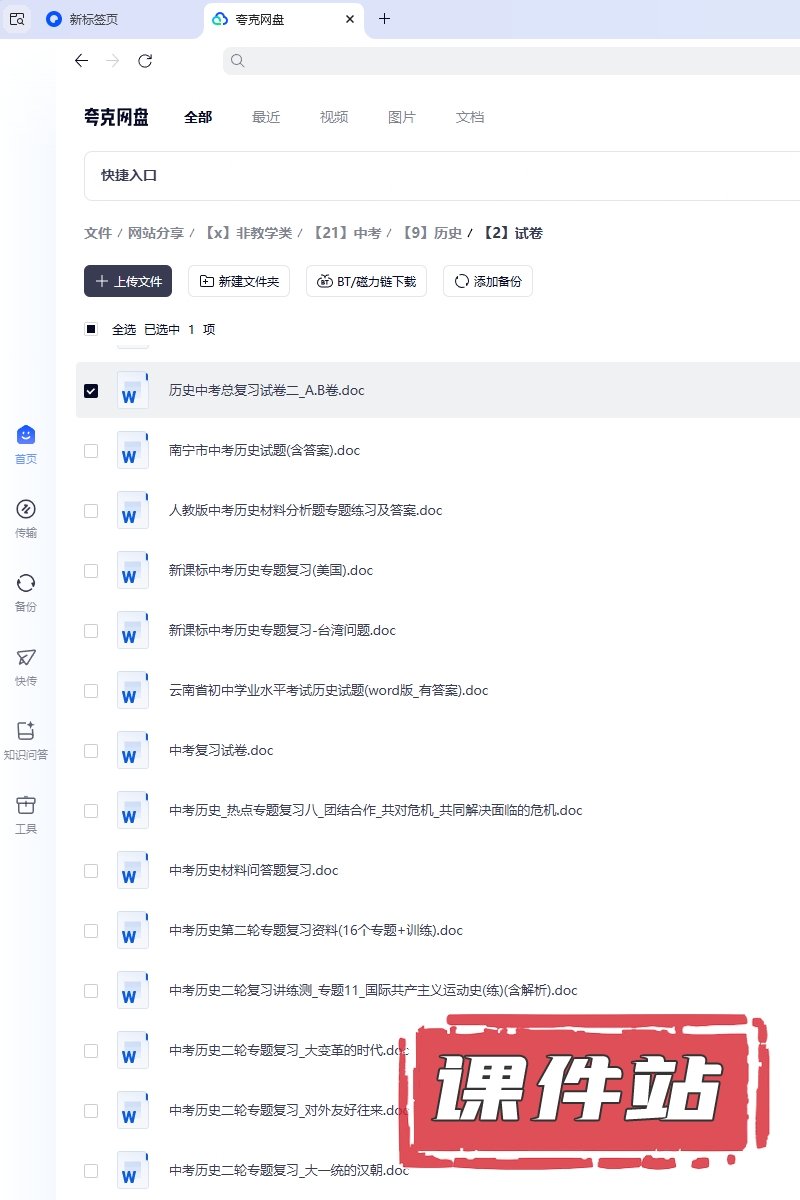Uncheck 历史中考总复习试卷二_A.B卷.doc checkbox
Image resolution: width=800 pixels, height=1200 pixels.
tap(91, 390)
